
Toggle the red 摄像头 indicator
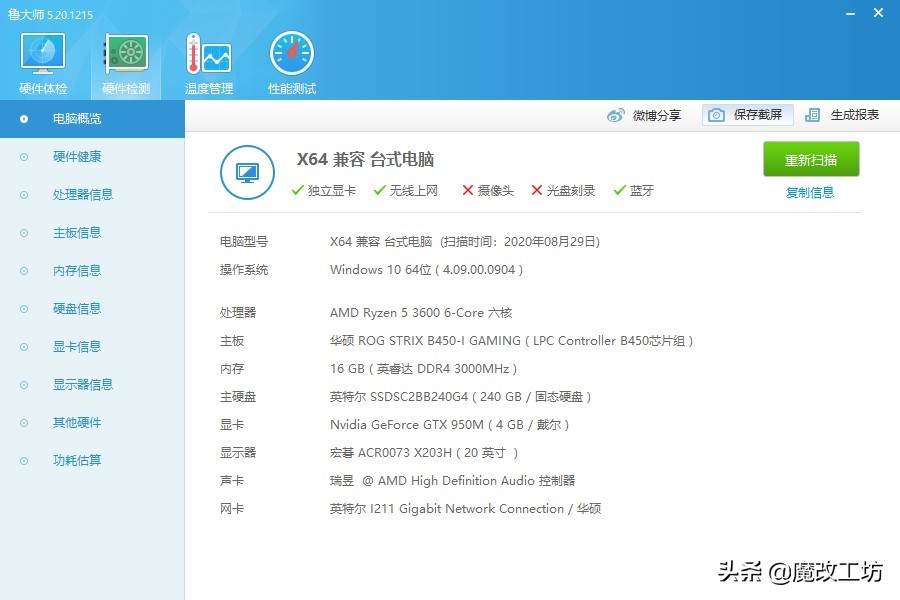467,191
